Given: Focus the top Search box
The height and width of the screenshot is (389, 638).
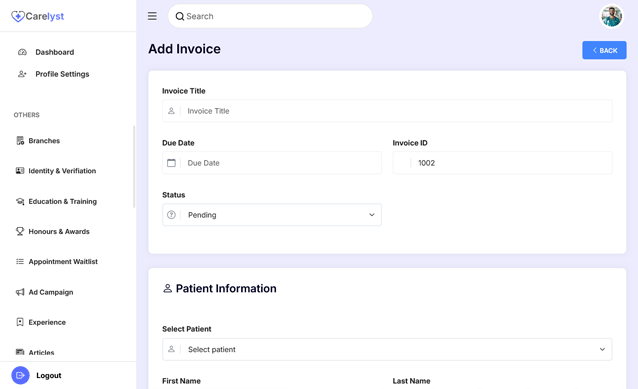Looking at the screenshot, I should 270,16.
